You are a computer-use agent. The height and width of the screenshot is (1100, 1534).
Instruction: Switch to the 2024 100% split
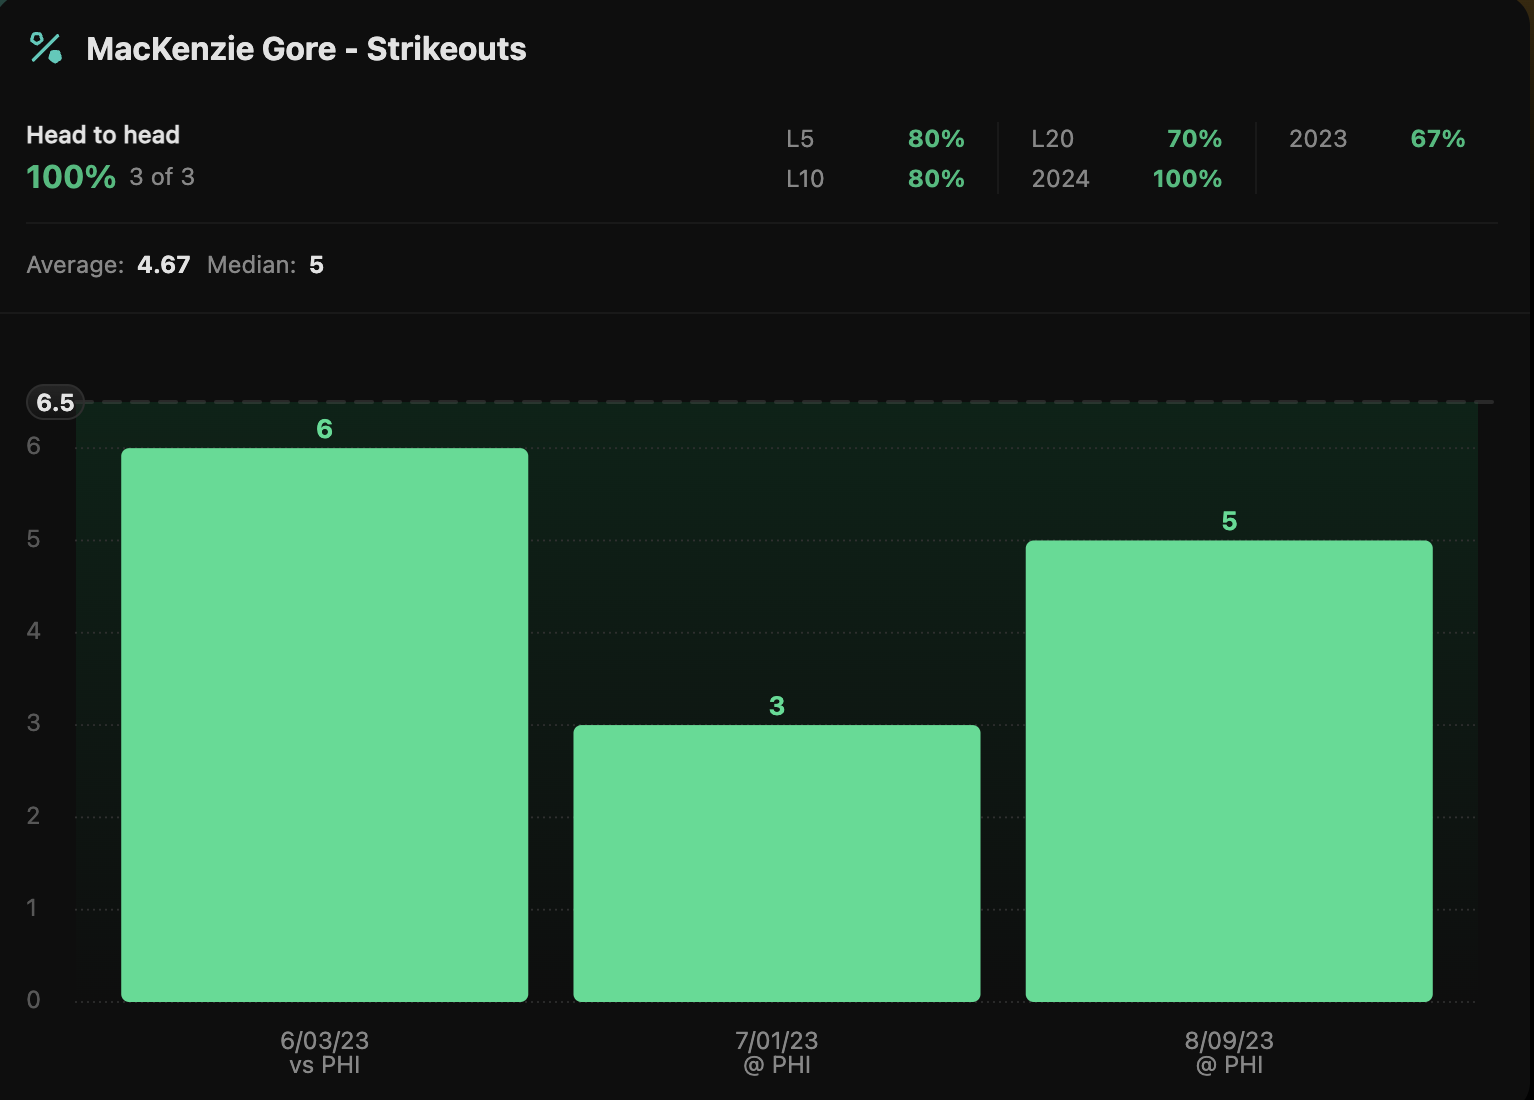coord(1126,179)
